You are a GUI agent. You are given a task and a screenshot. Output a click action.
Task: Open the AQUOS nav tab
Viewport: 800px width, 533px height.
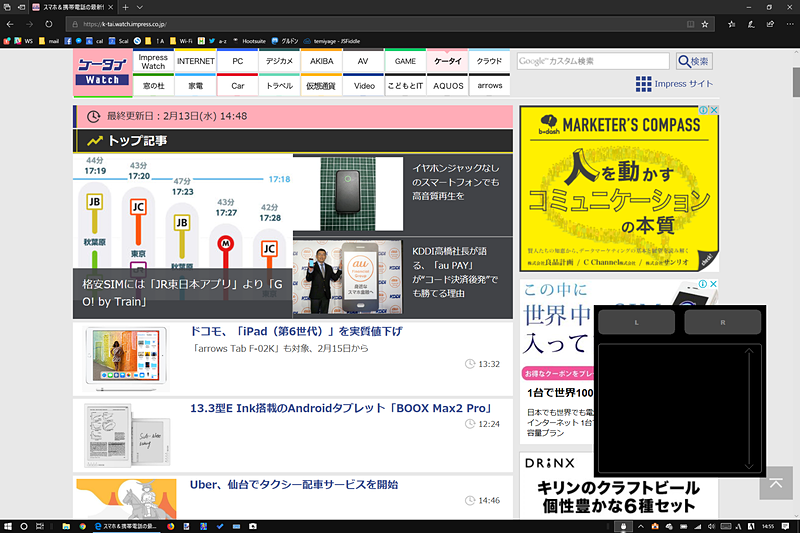pyautogui.click(x=447, y=86)
